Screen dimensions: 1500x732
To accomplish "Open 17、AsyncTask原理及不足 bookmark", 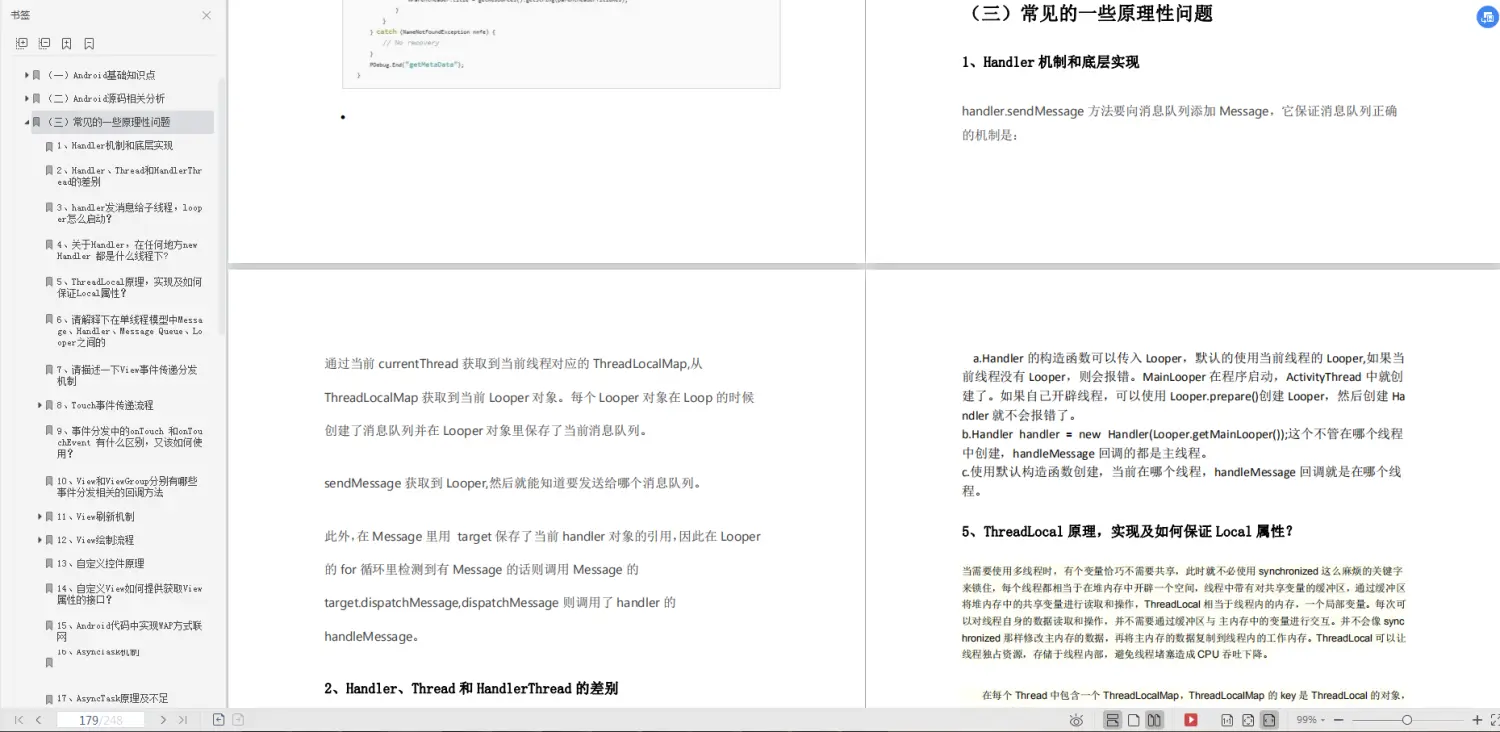I will point(112,699).
